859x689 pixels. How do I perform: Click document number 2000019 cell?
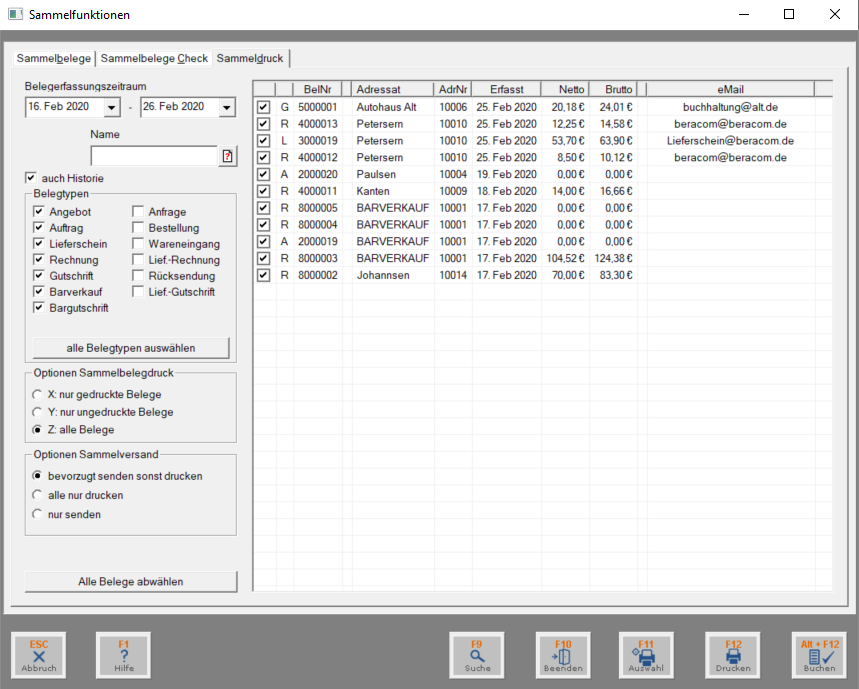click(x=318, y=242)
